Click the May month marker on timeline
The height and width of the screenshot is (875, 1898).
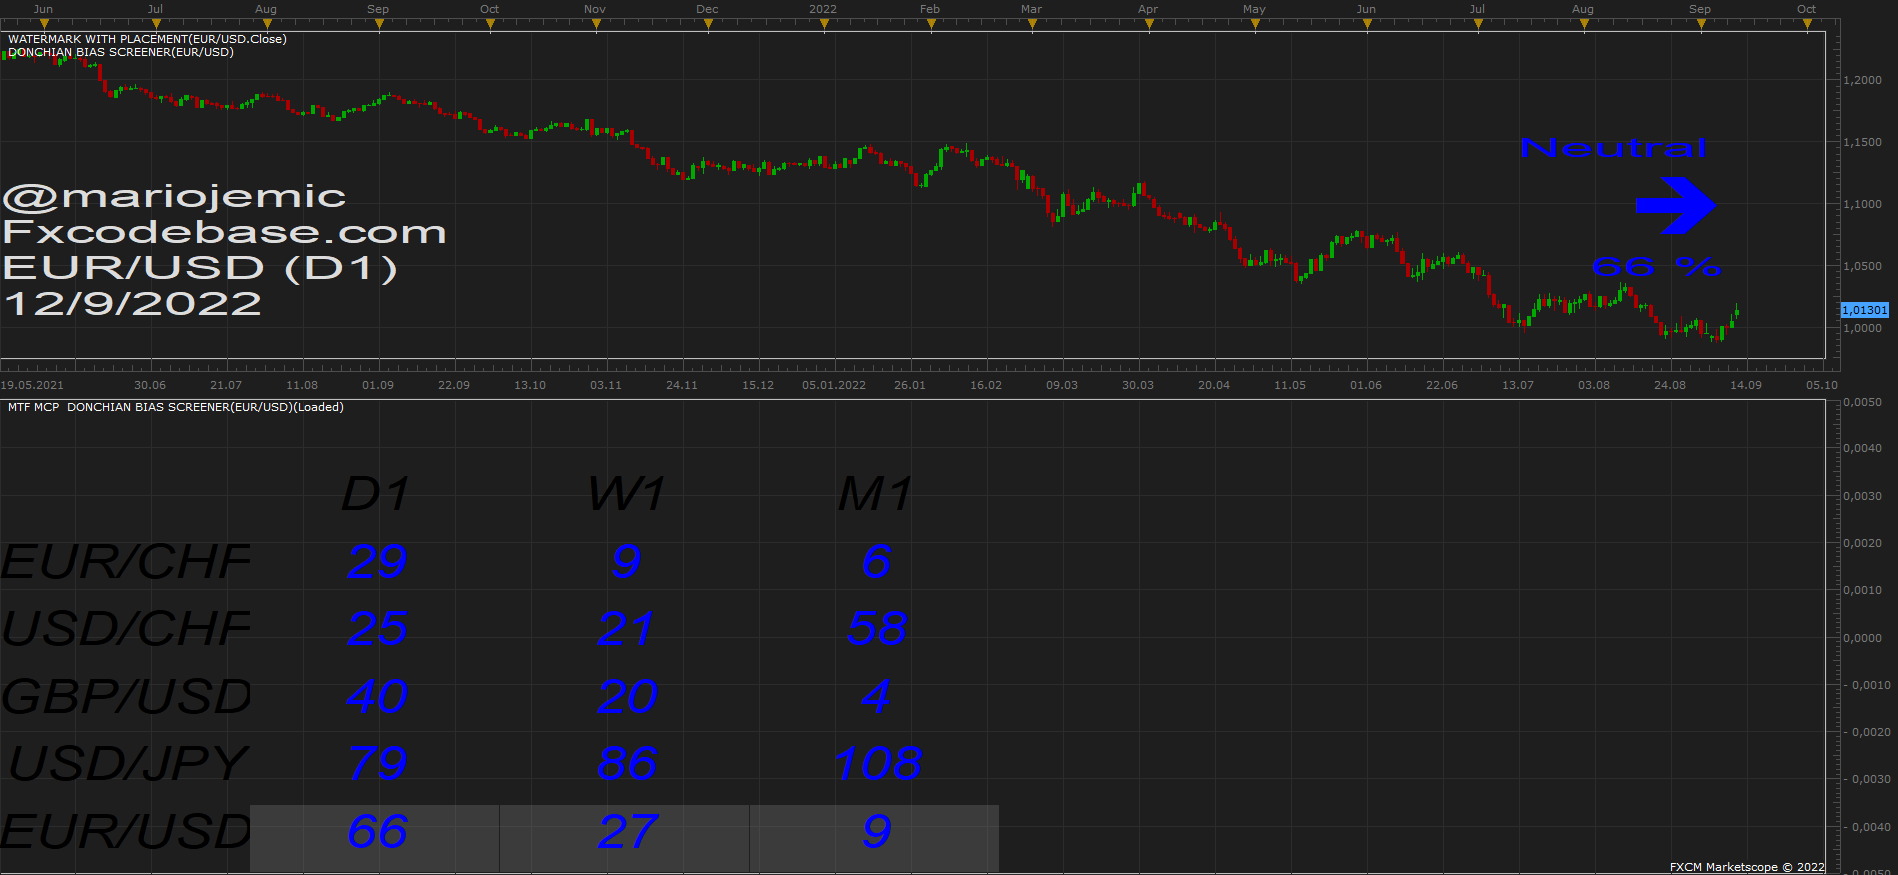(1254, 9)
